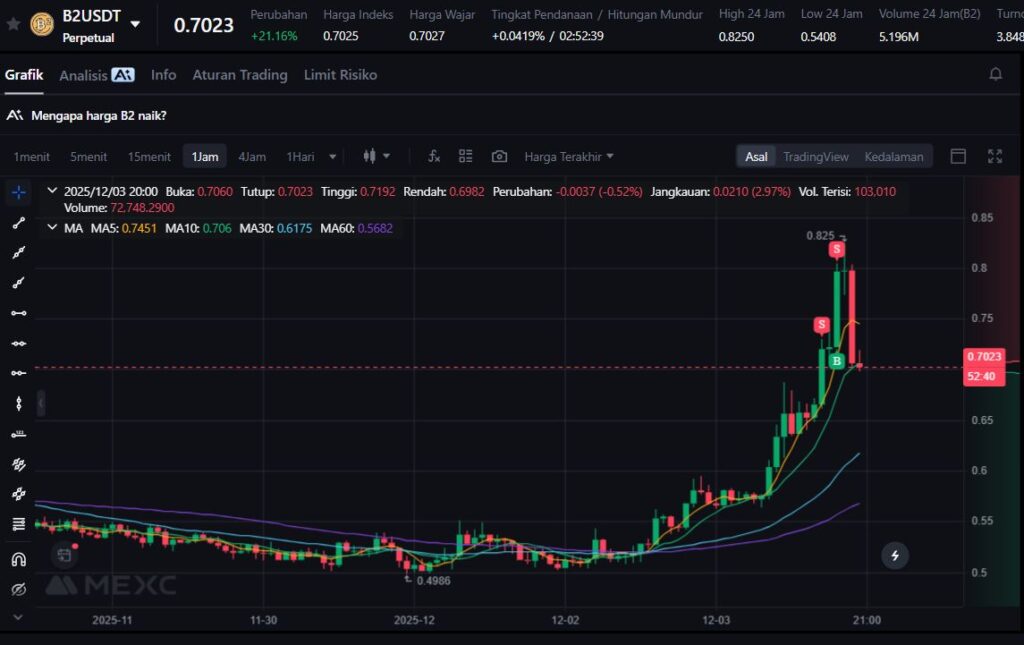Open the Harga Terakhir price dropdown
Image resolution: width=1024 pixels, height=645 pixels.
point(569,156)
